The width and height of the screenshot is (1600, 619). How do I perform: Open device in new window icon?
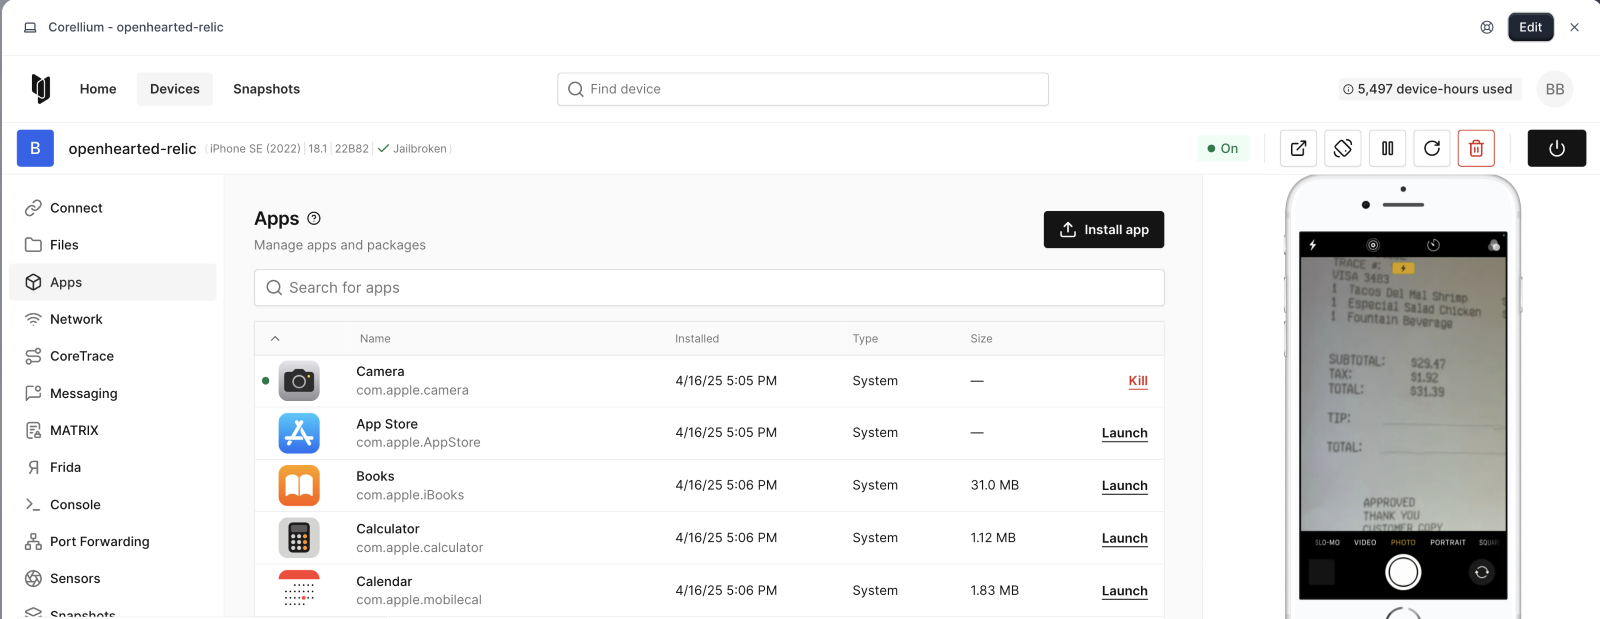[x=1298, y=148]
